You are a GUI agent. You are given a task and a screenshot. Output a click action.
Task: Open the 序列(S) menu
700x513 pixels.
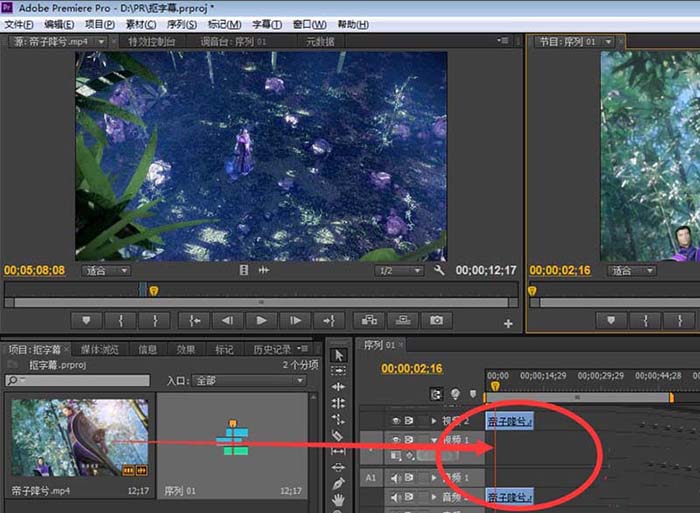[182, 25]
